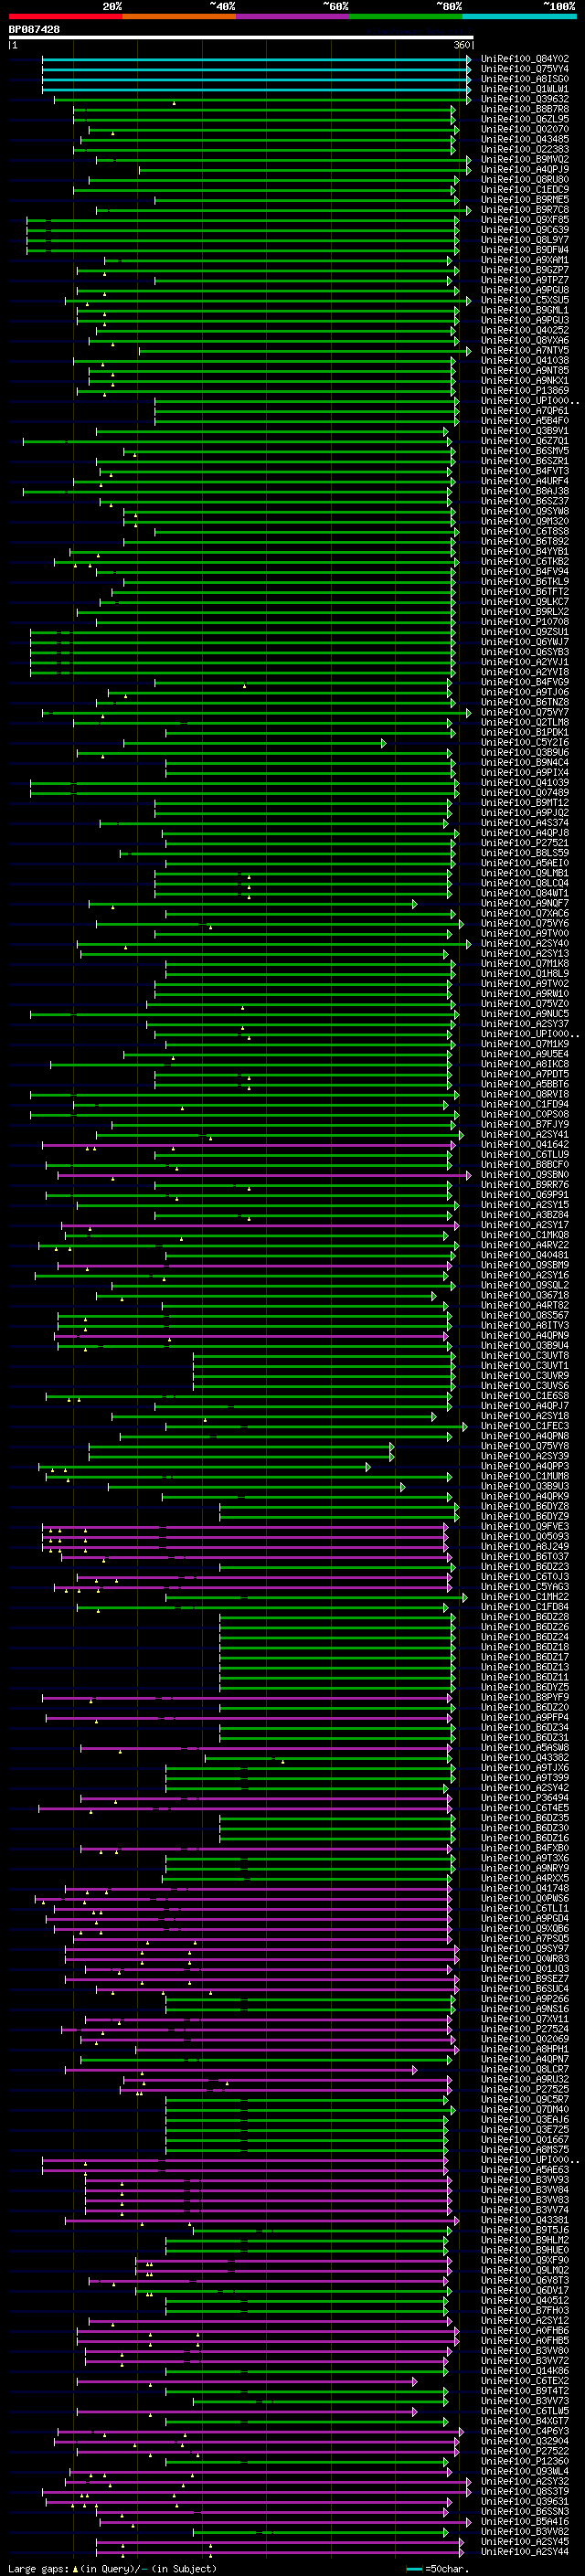Click the UniRef100_B9DFW4 entry

point(524,250)
